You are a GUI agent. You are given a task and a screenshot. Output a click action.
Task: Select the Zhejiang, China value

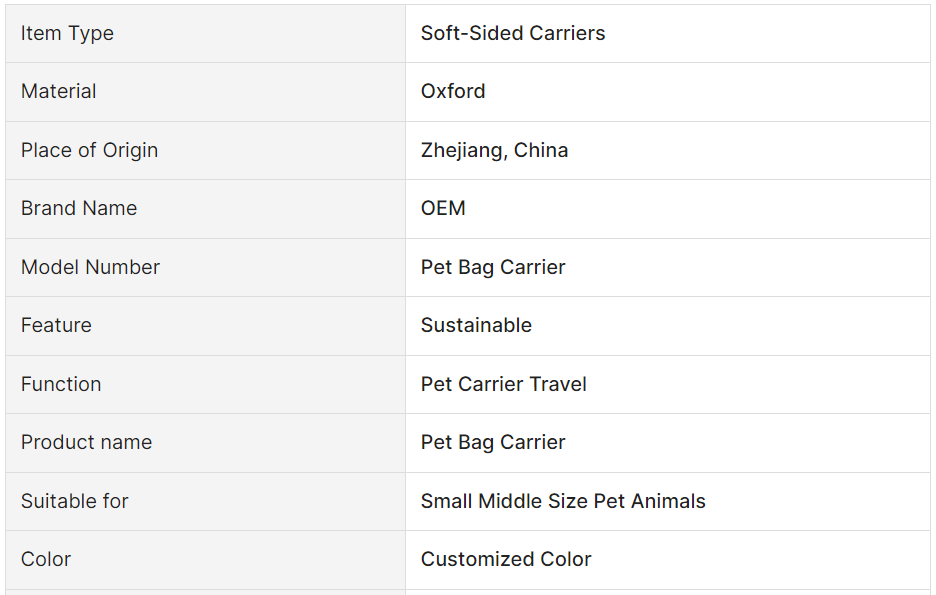[494, 150]
